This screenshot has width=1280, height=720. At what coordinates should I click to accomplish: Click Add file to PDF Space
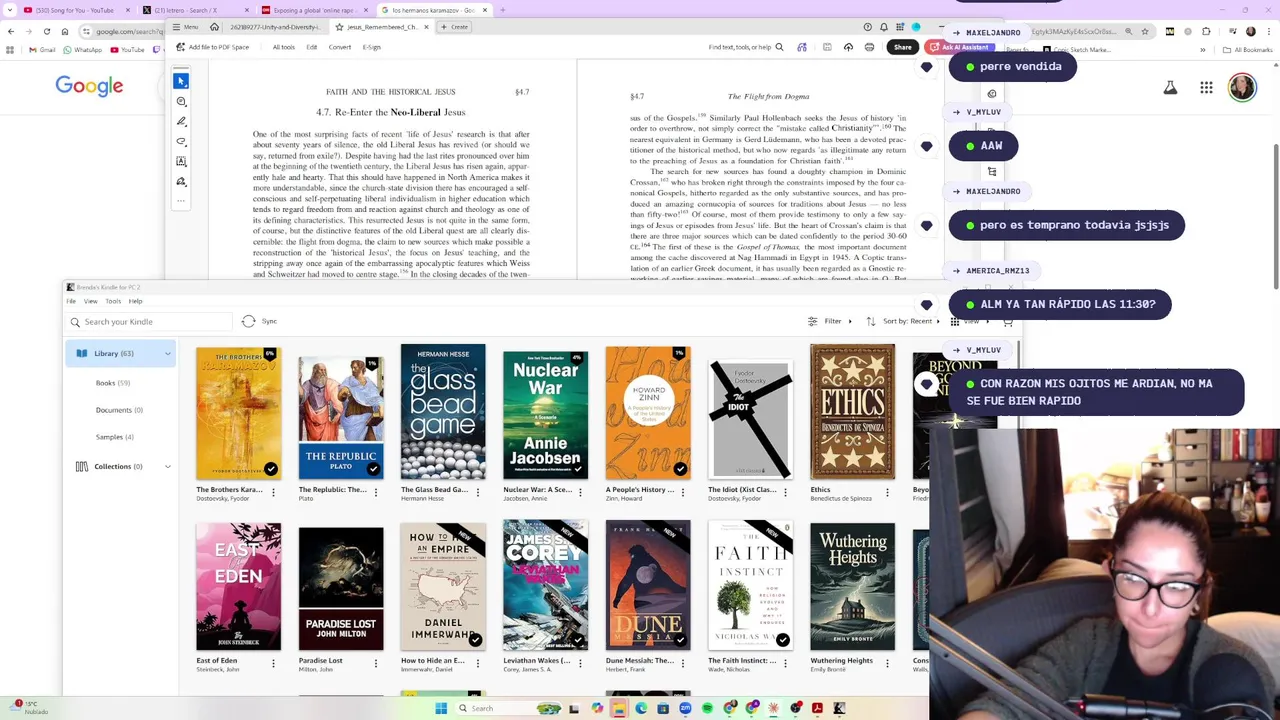coord(212,47)
